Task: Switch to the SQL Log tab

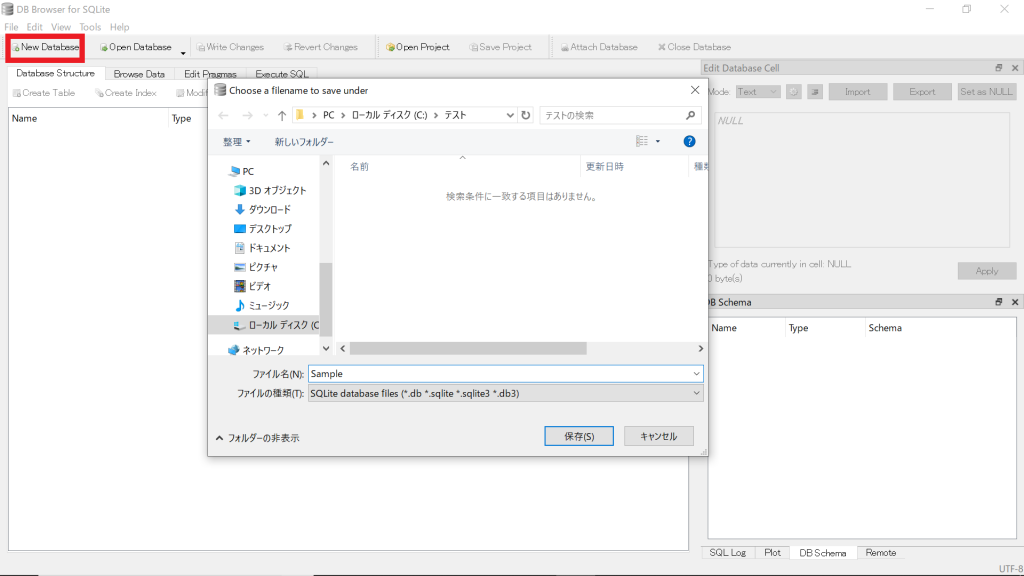Action: click(727, 553)
